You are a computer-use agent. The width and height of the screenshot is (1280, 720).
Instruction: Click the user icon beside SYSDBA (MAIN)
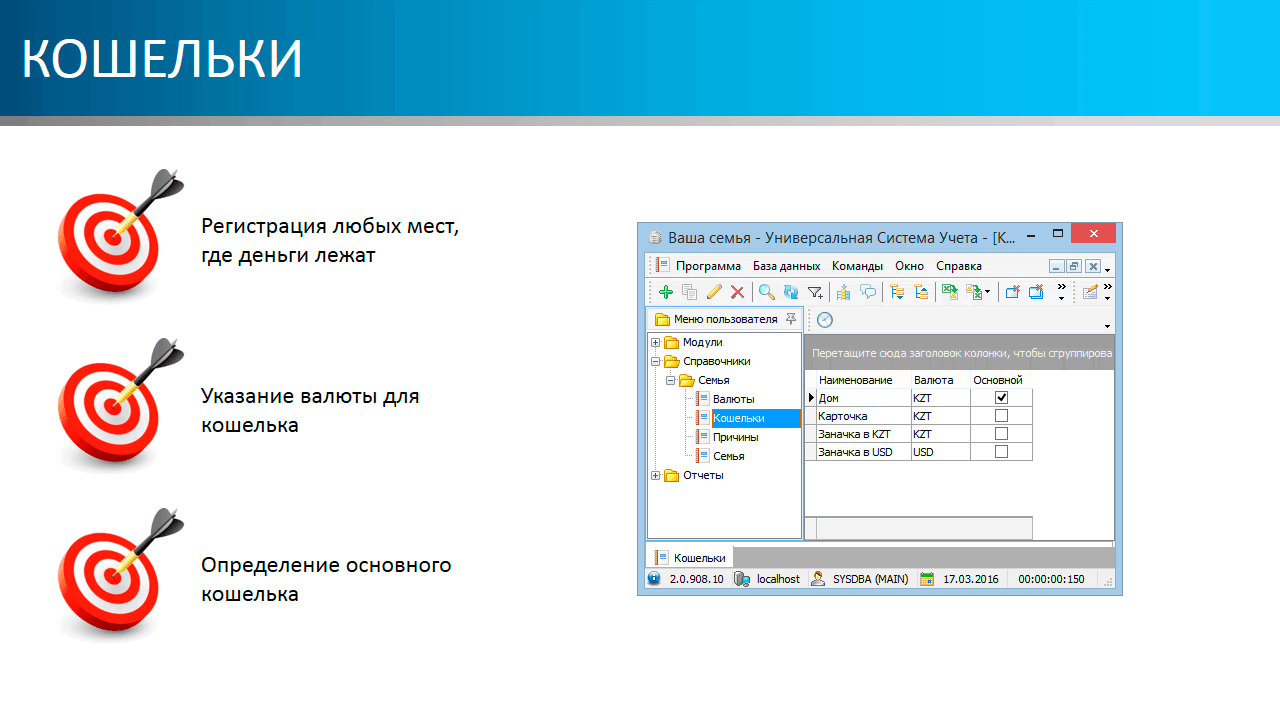pos(818,579)
